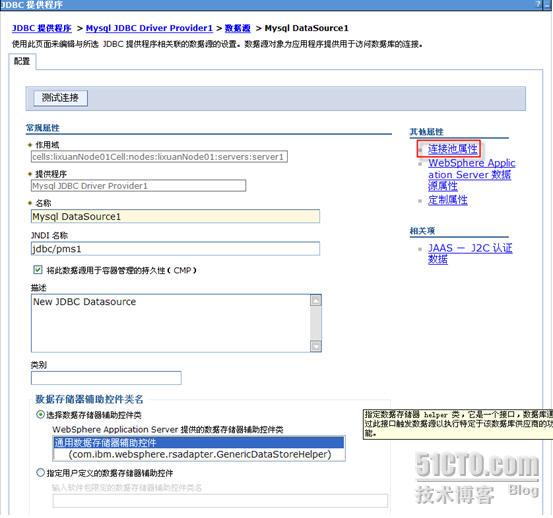Open Mysql JDBC Driver Provider1 breadcrumb link
553x518 pixels.
(149, 28)
